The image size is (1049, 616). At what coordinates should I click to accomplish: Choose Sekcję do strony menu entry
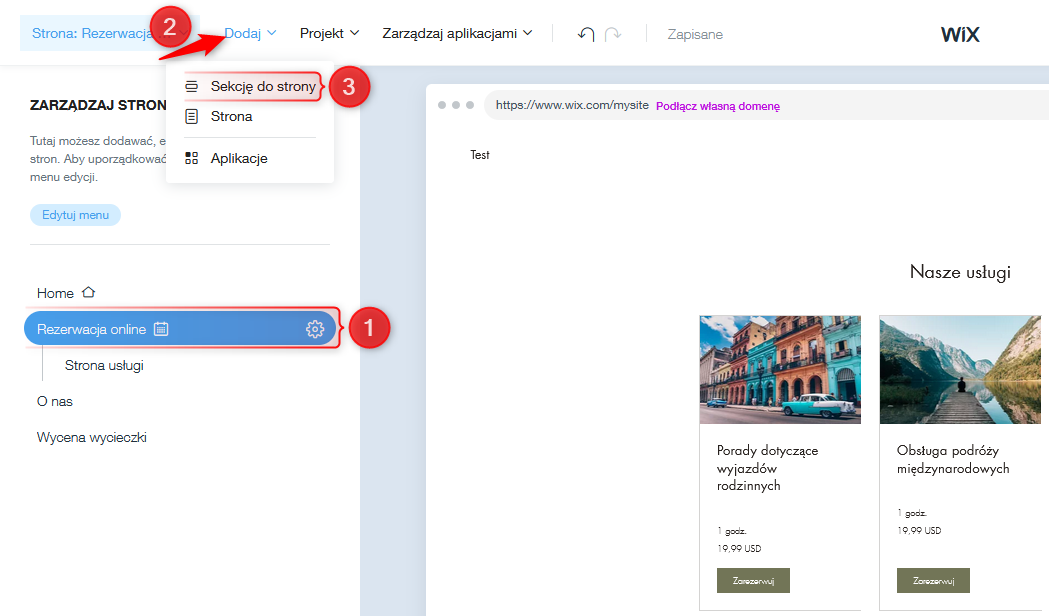pos(250,86)
